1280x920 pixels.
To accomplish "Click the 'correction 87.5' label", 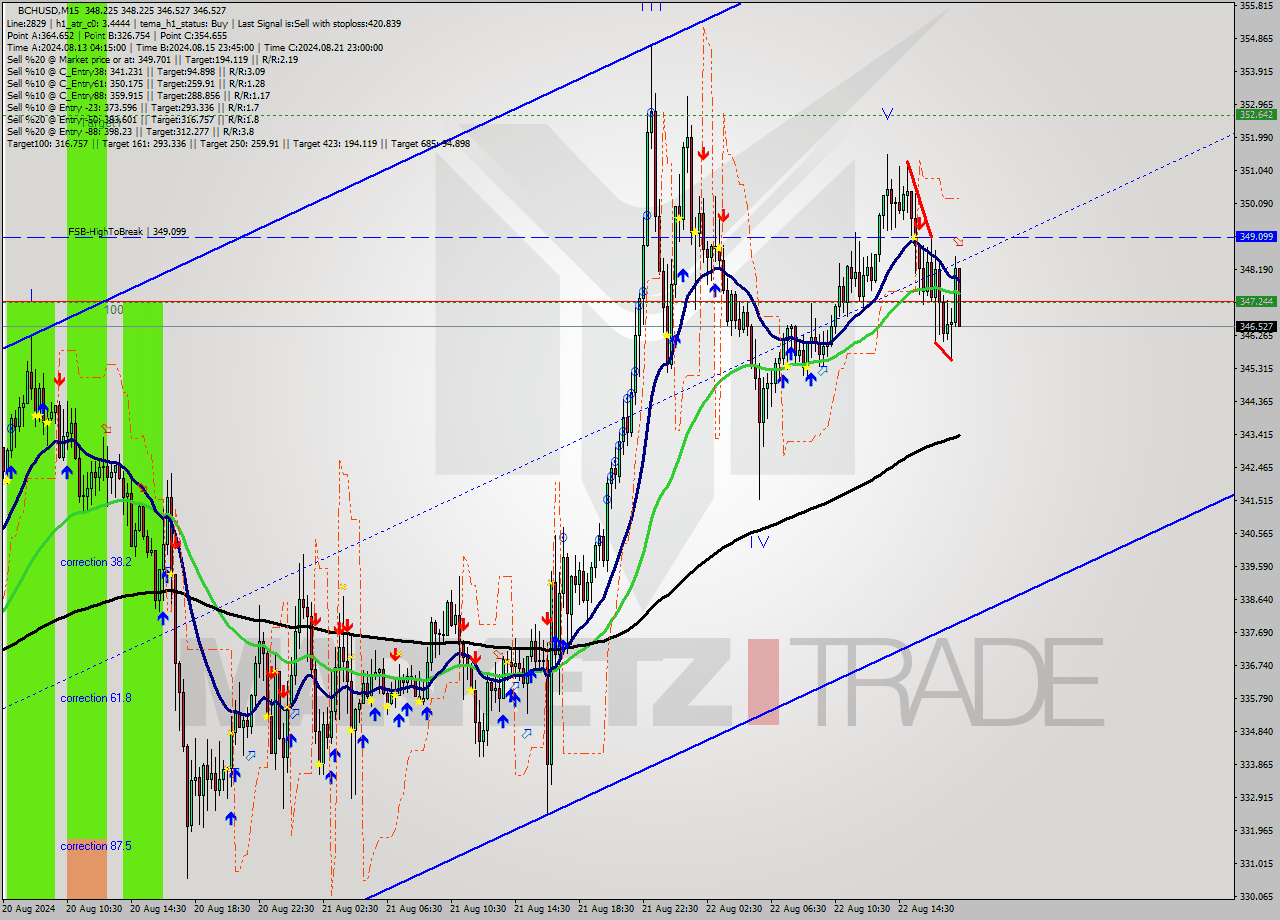I will 96,846.
